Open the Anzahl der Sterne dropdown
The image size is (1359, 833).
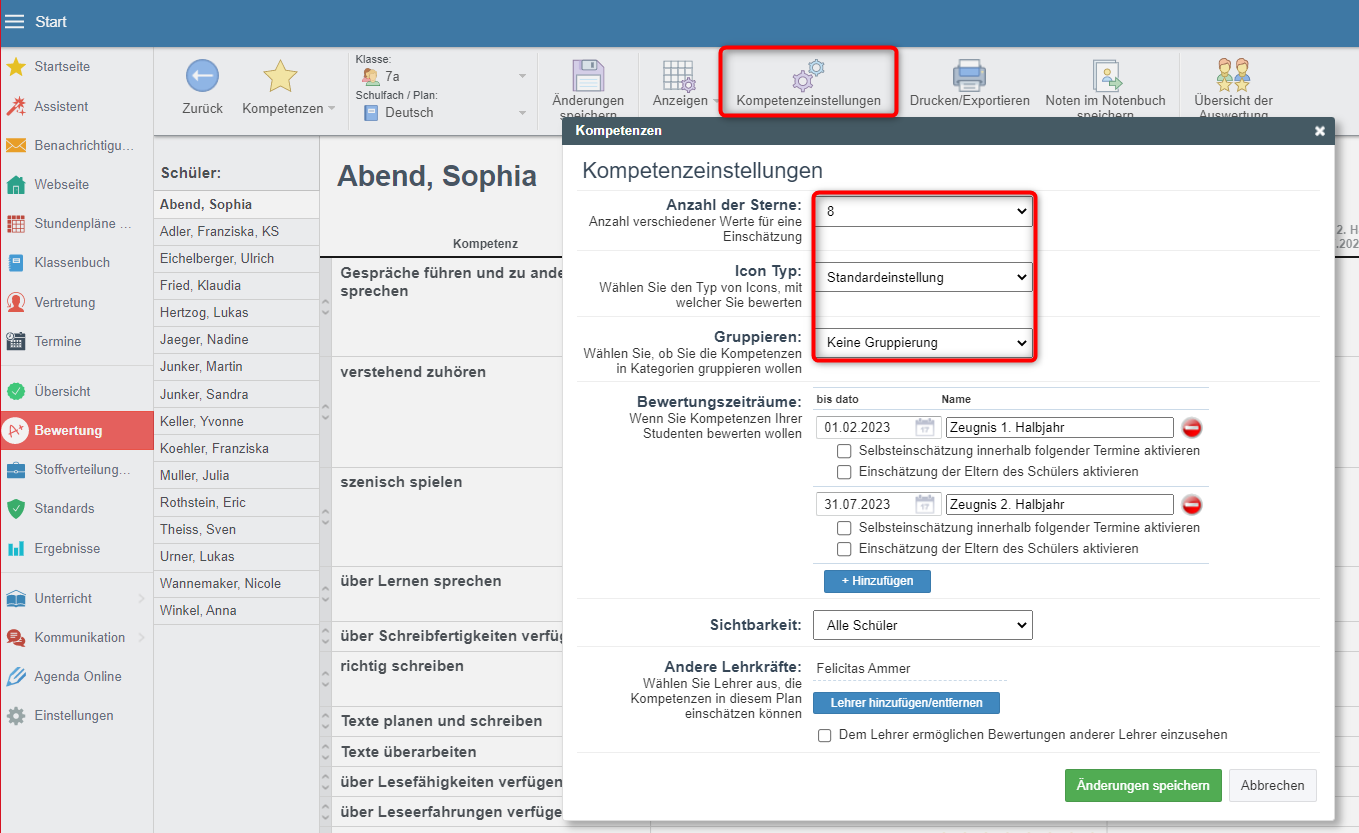click(x=922, y=212)
